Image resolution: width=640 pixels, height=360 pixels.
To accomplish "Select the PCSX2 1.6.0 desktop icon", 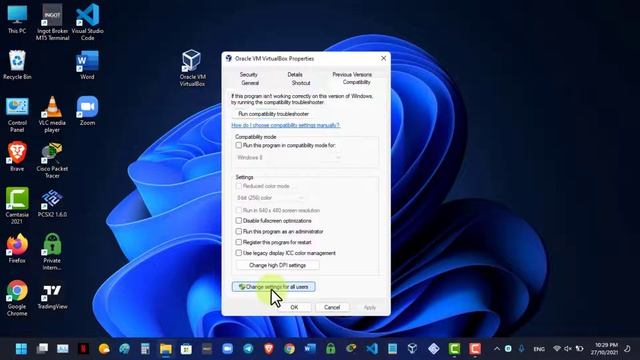I will click(x=52, y=203).
